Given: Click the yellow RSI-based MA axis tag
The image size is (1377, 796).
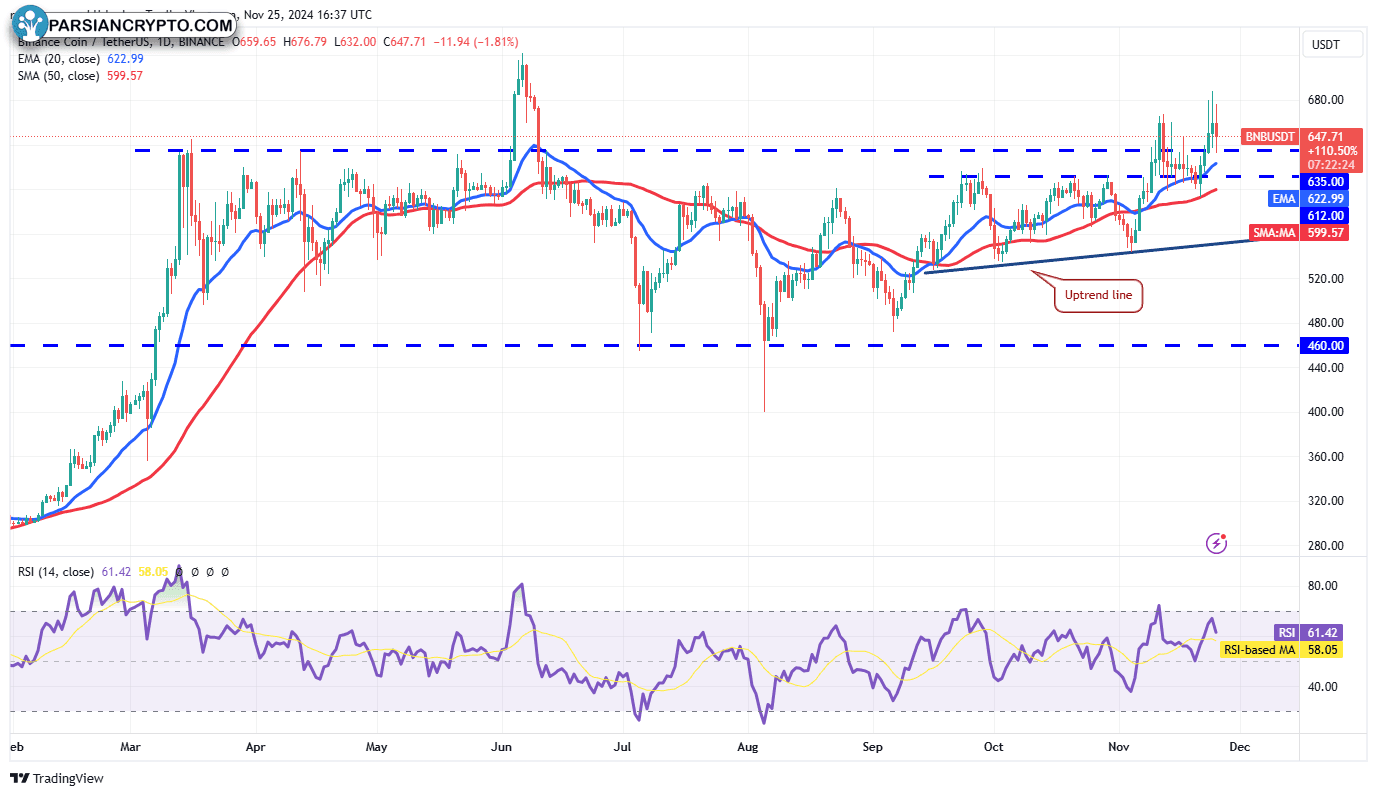Looking at the screenshot, I should coord(1260,649).
